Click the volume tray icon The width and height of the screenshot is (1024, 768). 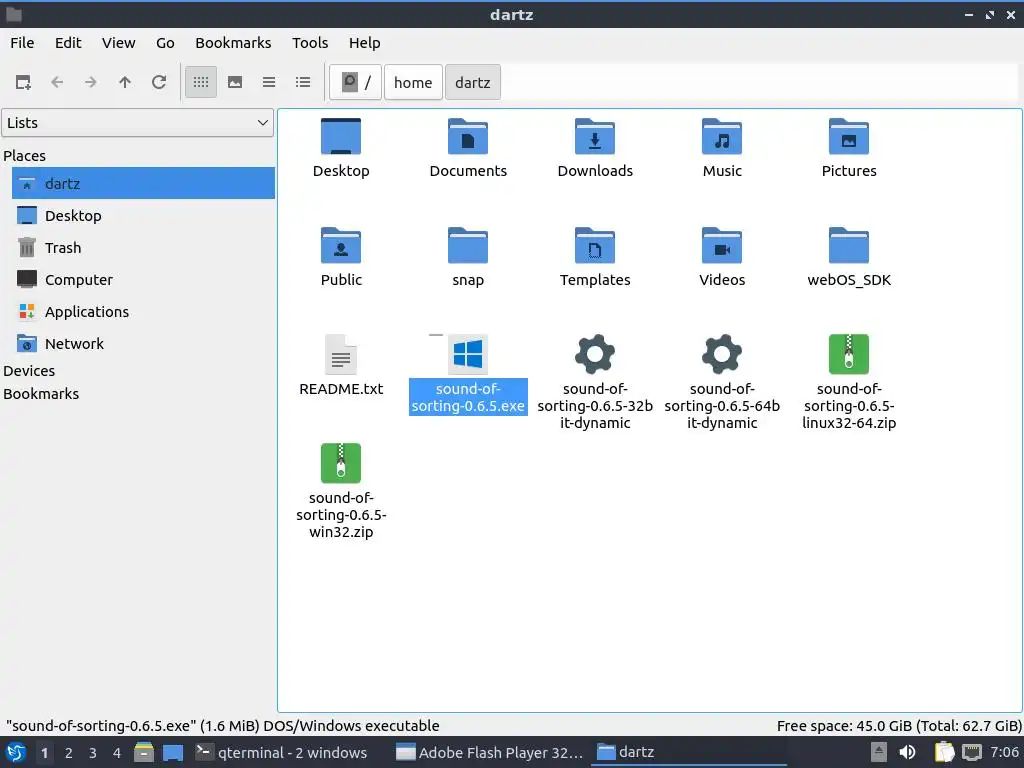907,752
